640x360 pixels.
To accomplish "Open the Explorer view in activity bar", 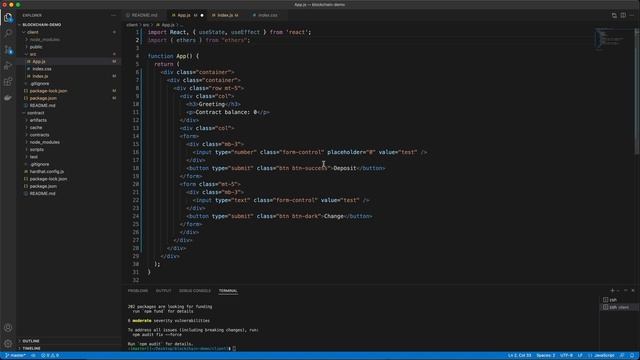I will click(x=8, y=18).
